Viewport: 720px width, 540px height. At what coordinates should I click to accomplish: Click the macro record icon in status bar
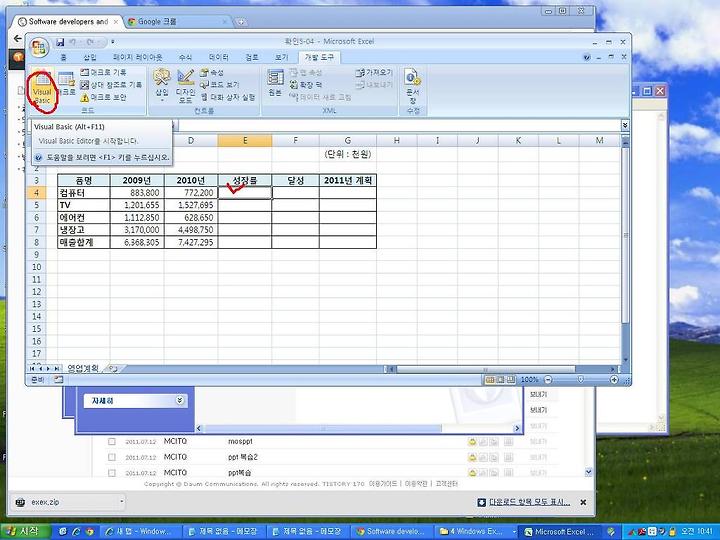point(58,380)
